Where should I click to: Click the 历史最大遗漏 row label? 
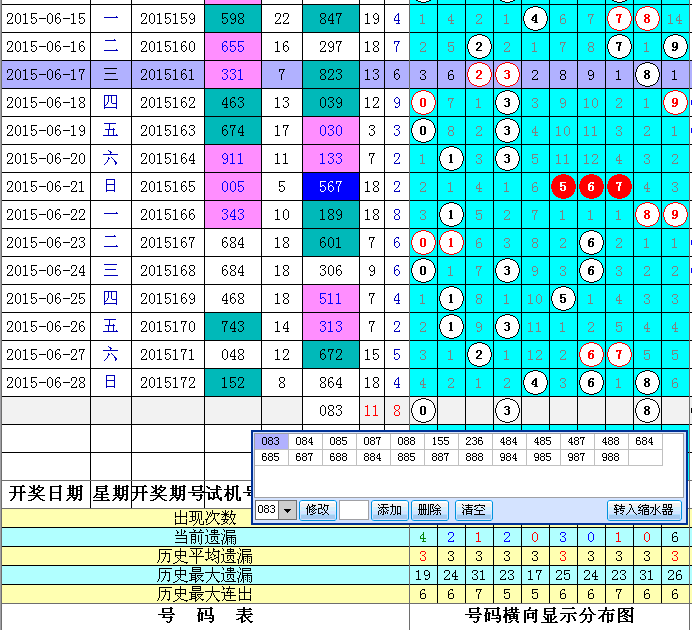coord(205,575)
